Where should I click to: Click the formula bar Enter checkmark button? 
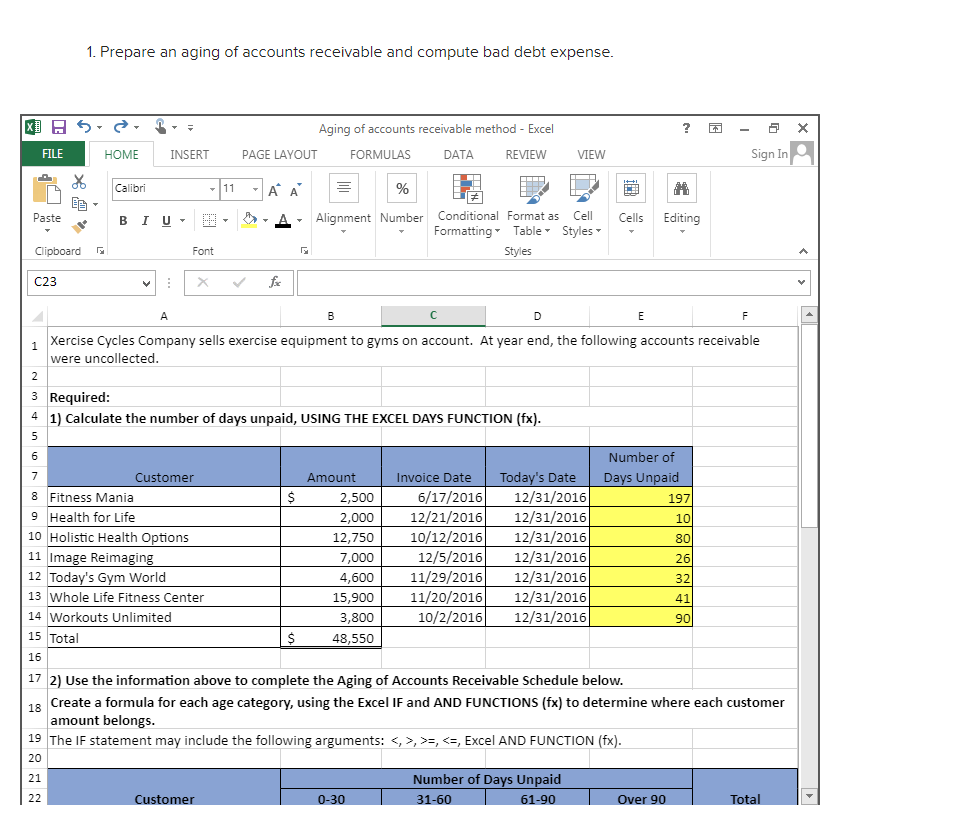tap(239, 282)
